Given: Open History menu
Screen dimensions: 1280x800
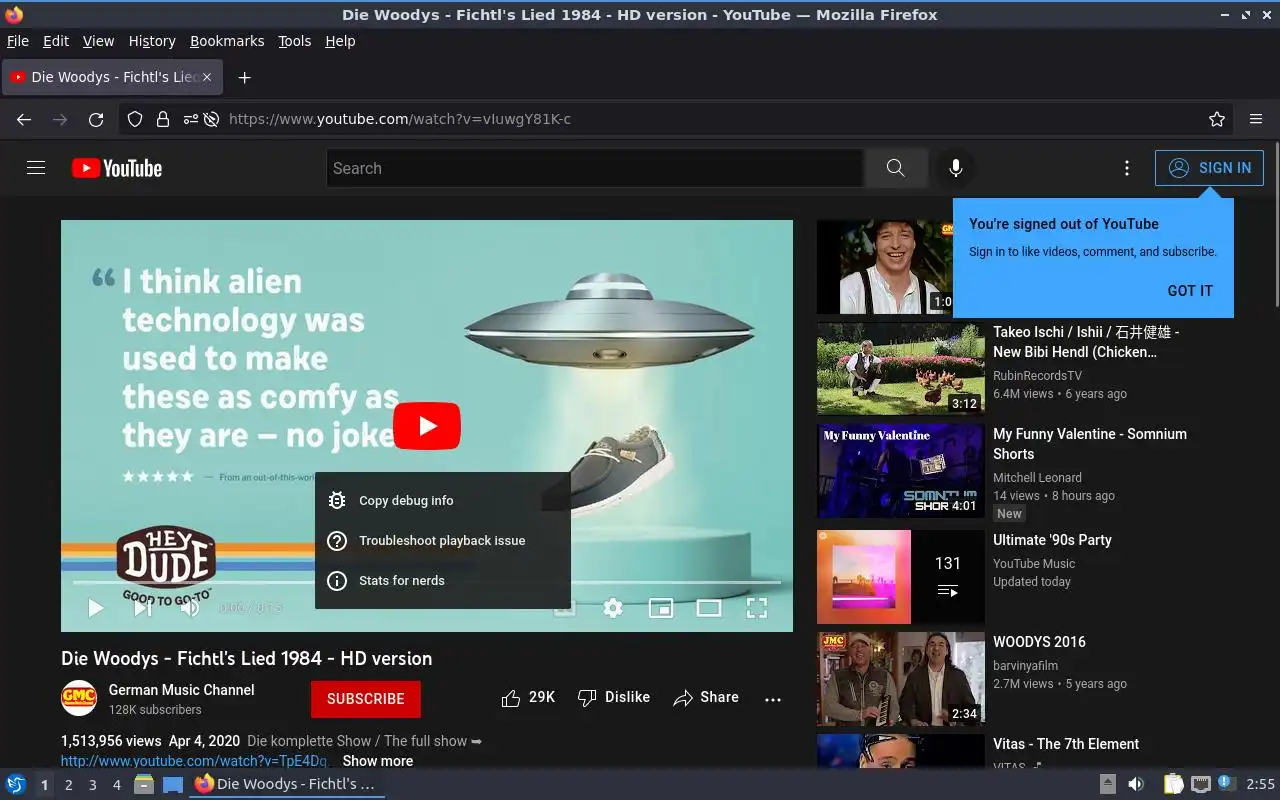Looking at the screenshot, I should pyautogui.click(x=152, y=41).
